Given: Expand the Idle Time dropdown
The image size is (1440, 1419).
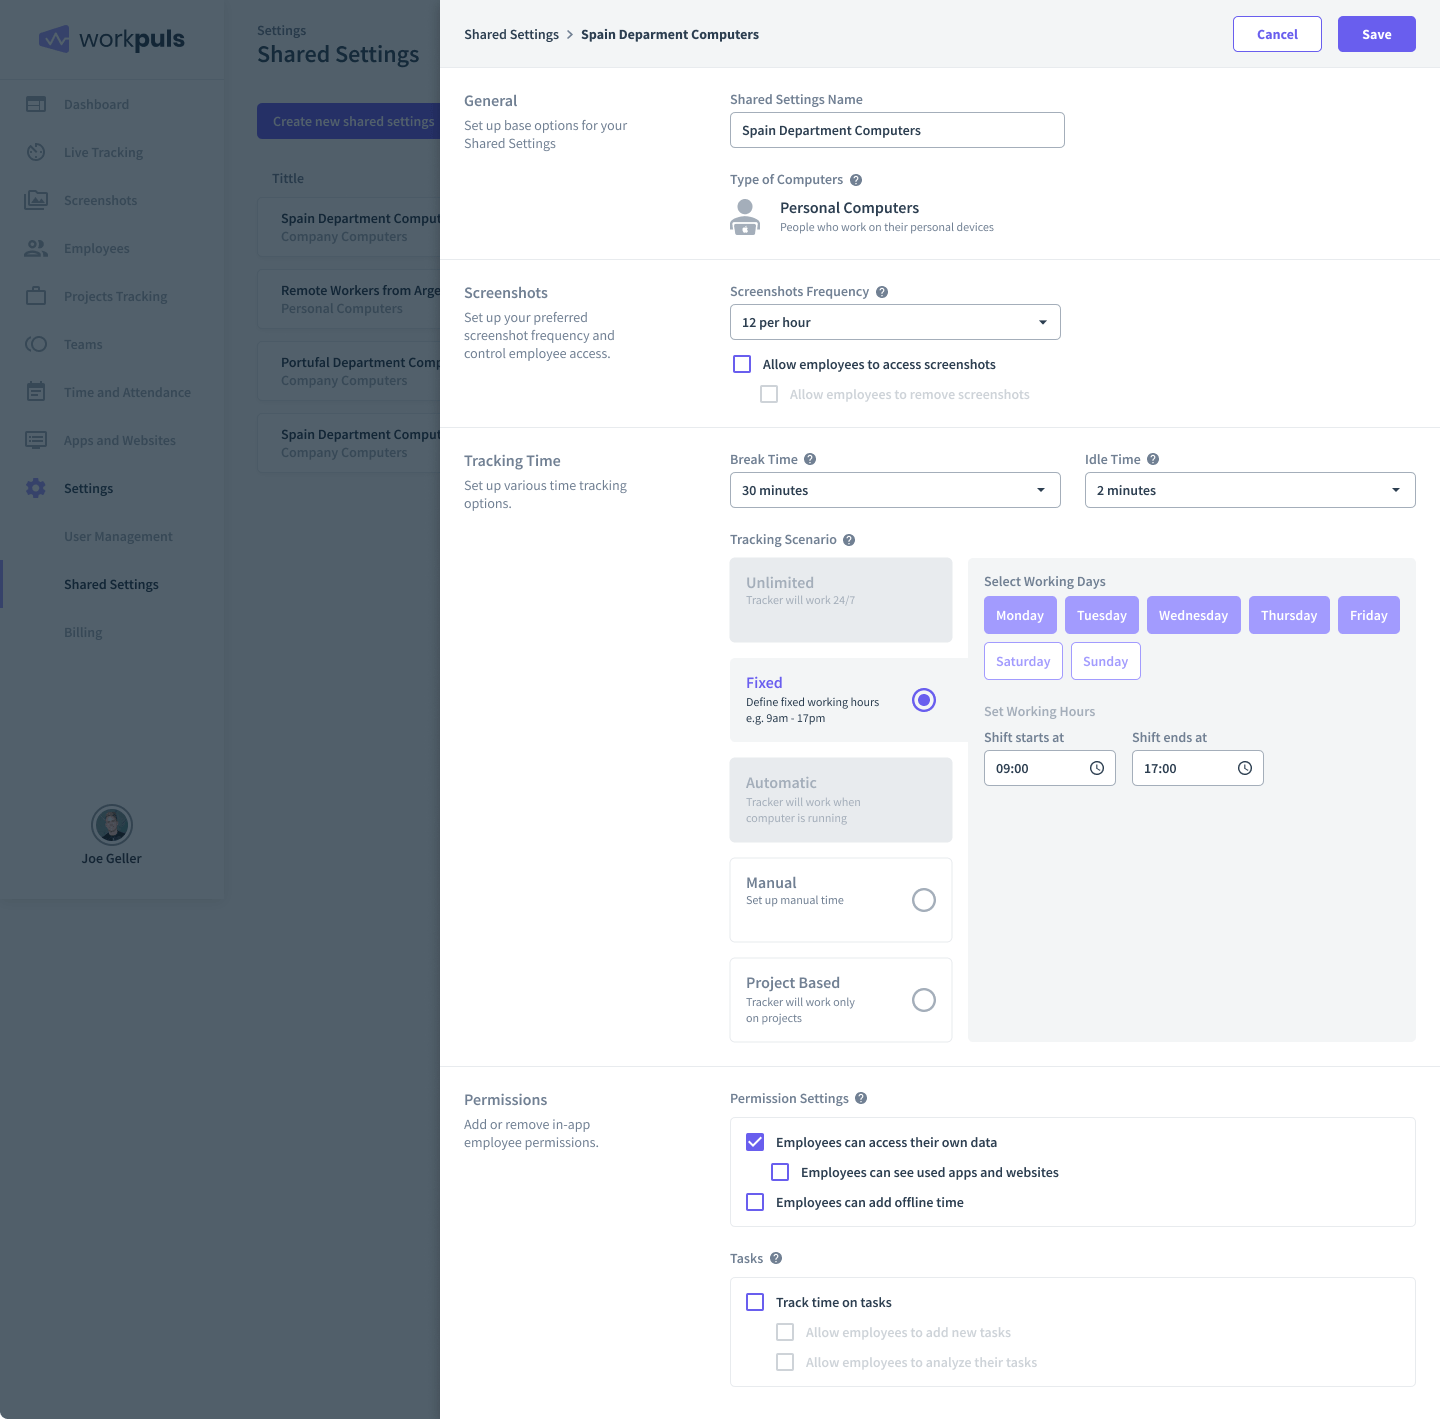Looking at the screenshot, I should (1248, 490).
